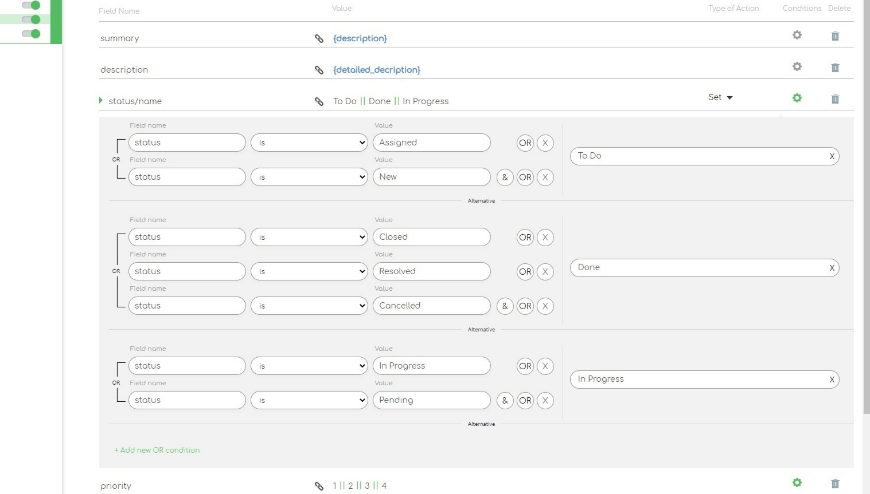The height and width of the screenshot is (494, 870).
Task: Delete the status/name field row
Action: tap(835, 99)
